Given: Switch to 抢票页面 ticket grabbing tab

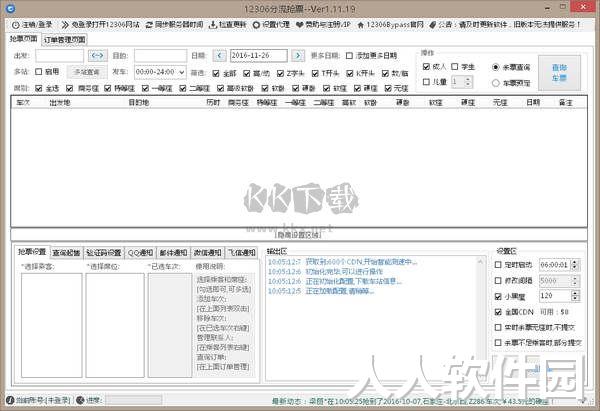Looking at the screenshot, I should (x=23, y=39).
